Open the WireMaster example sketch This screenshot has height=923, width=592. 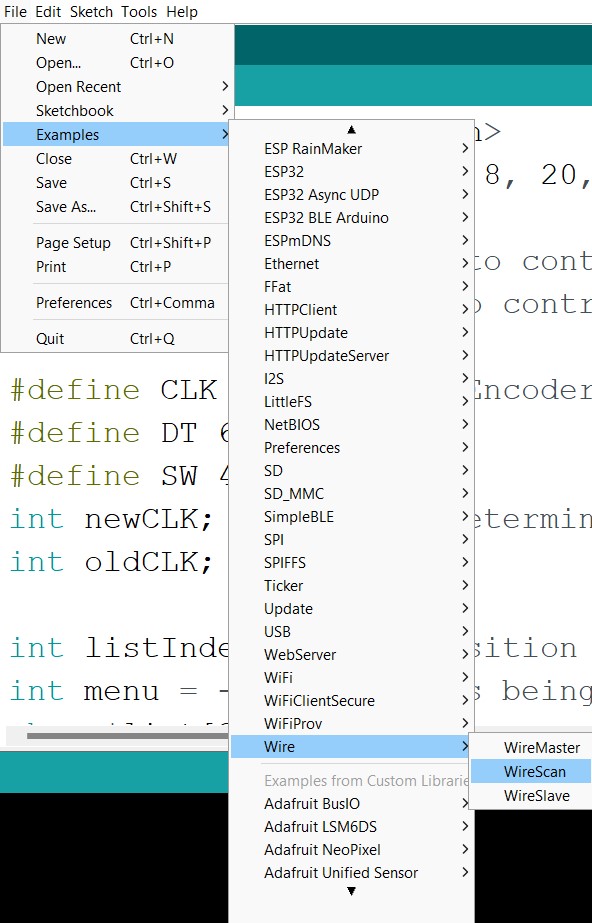coord(531,748)
